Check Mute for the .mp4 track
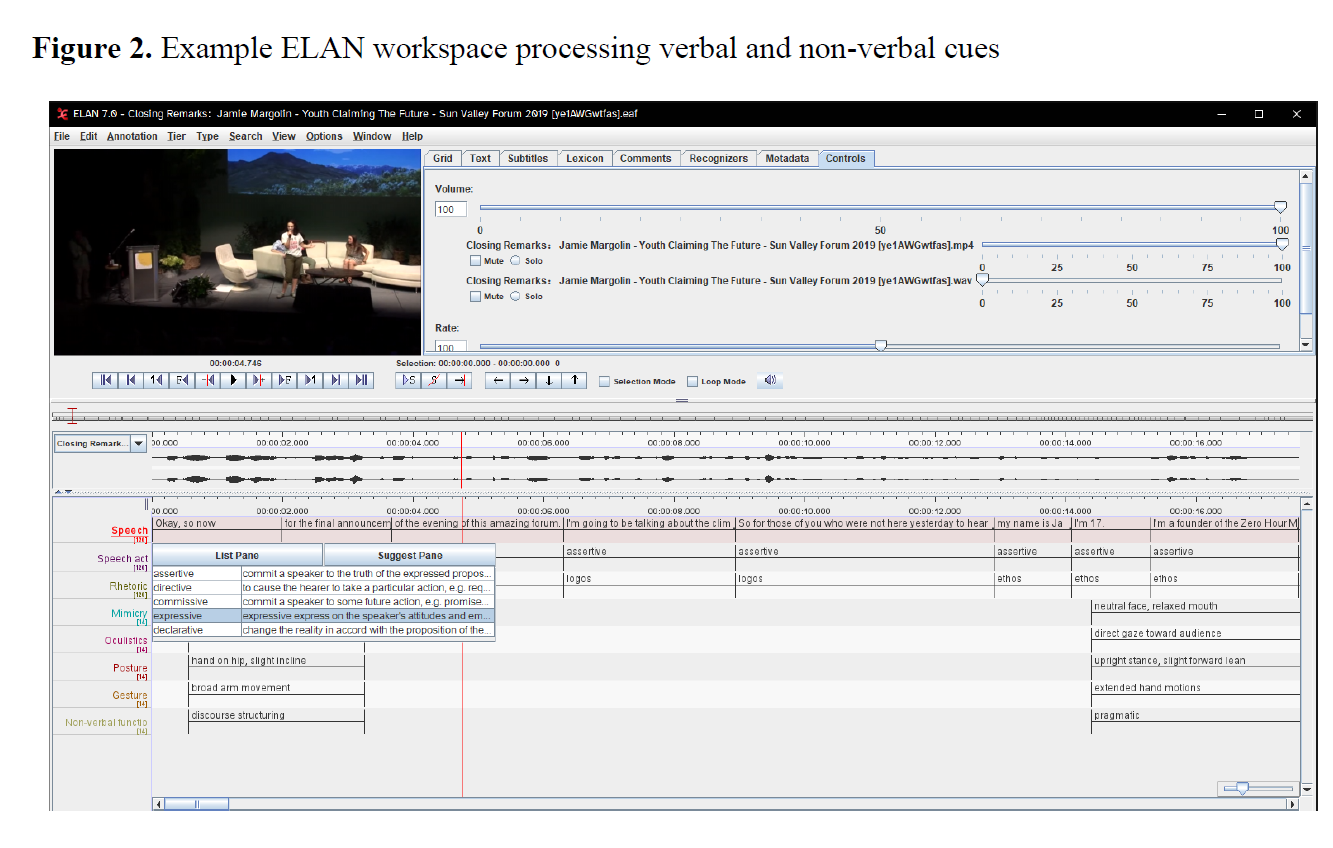 (475, 261)
